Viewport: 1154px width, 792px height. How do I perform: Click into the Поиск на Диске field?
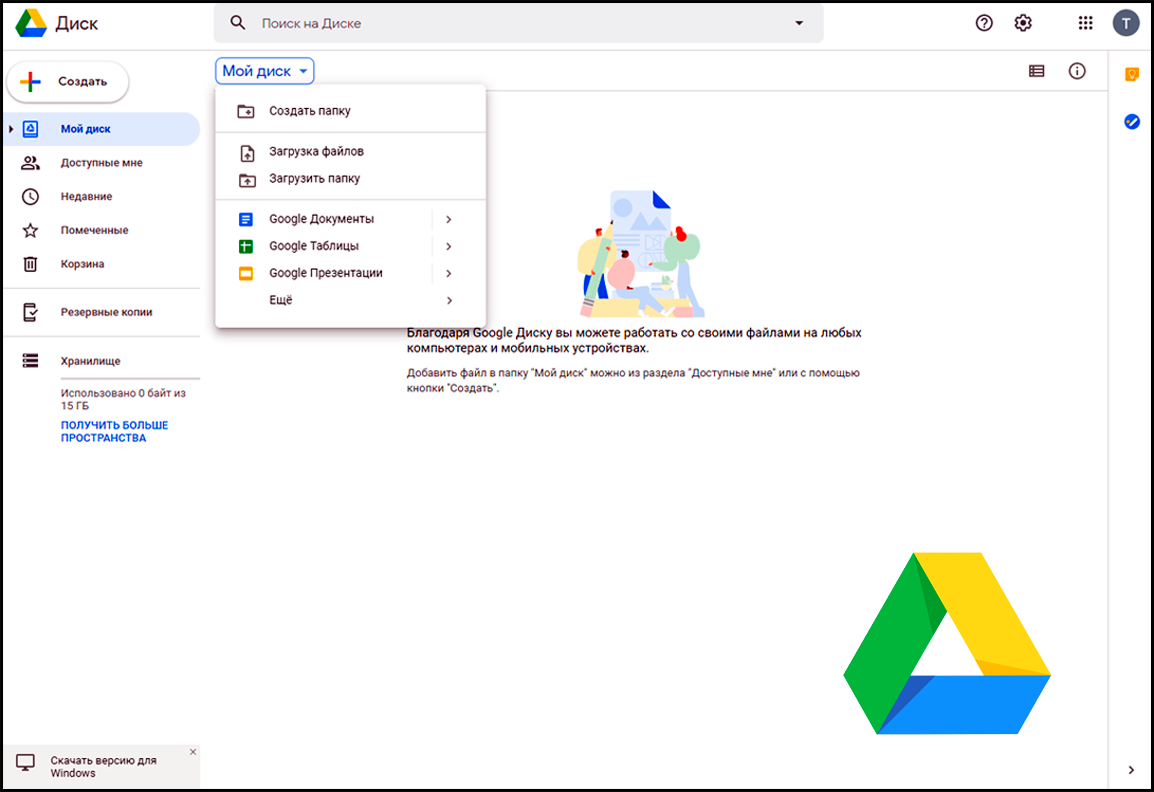click(520, 23)
